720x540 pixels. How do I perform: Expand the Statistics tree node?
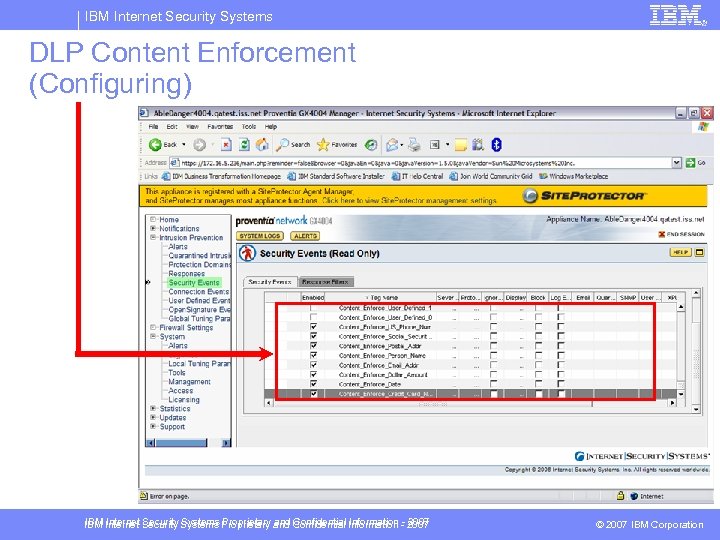(153, 408)
